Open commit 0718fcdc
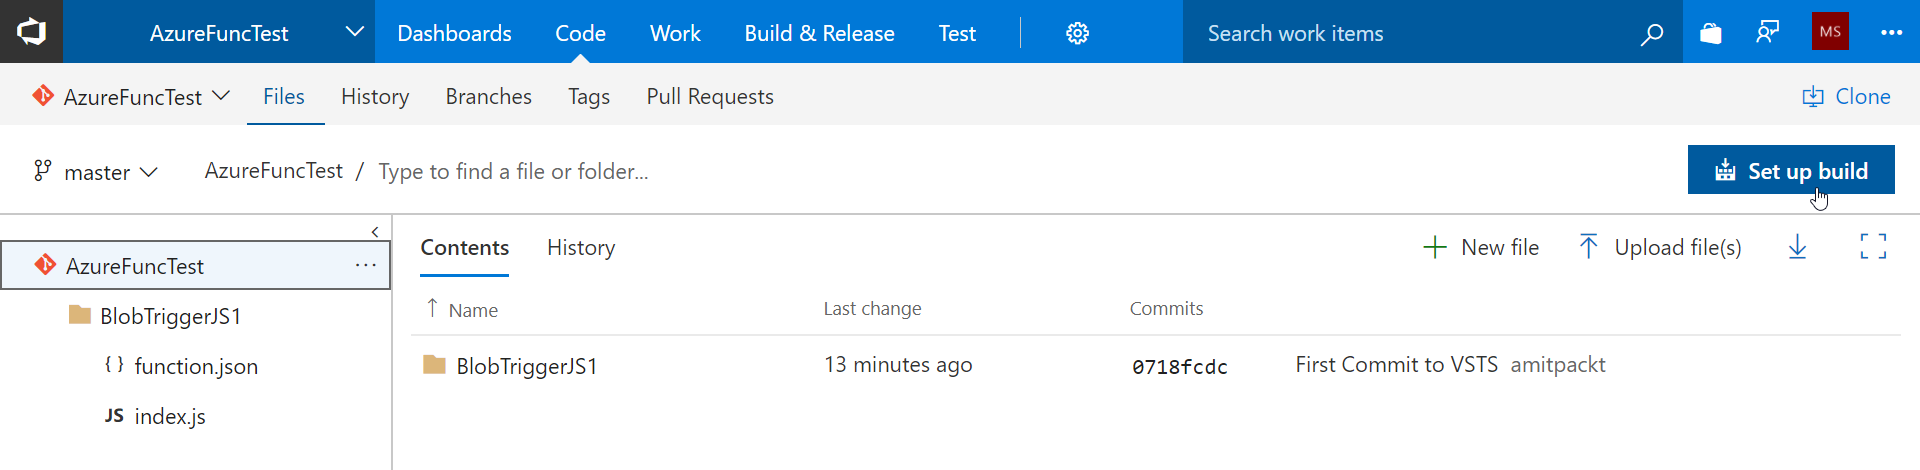 1180,367
